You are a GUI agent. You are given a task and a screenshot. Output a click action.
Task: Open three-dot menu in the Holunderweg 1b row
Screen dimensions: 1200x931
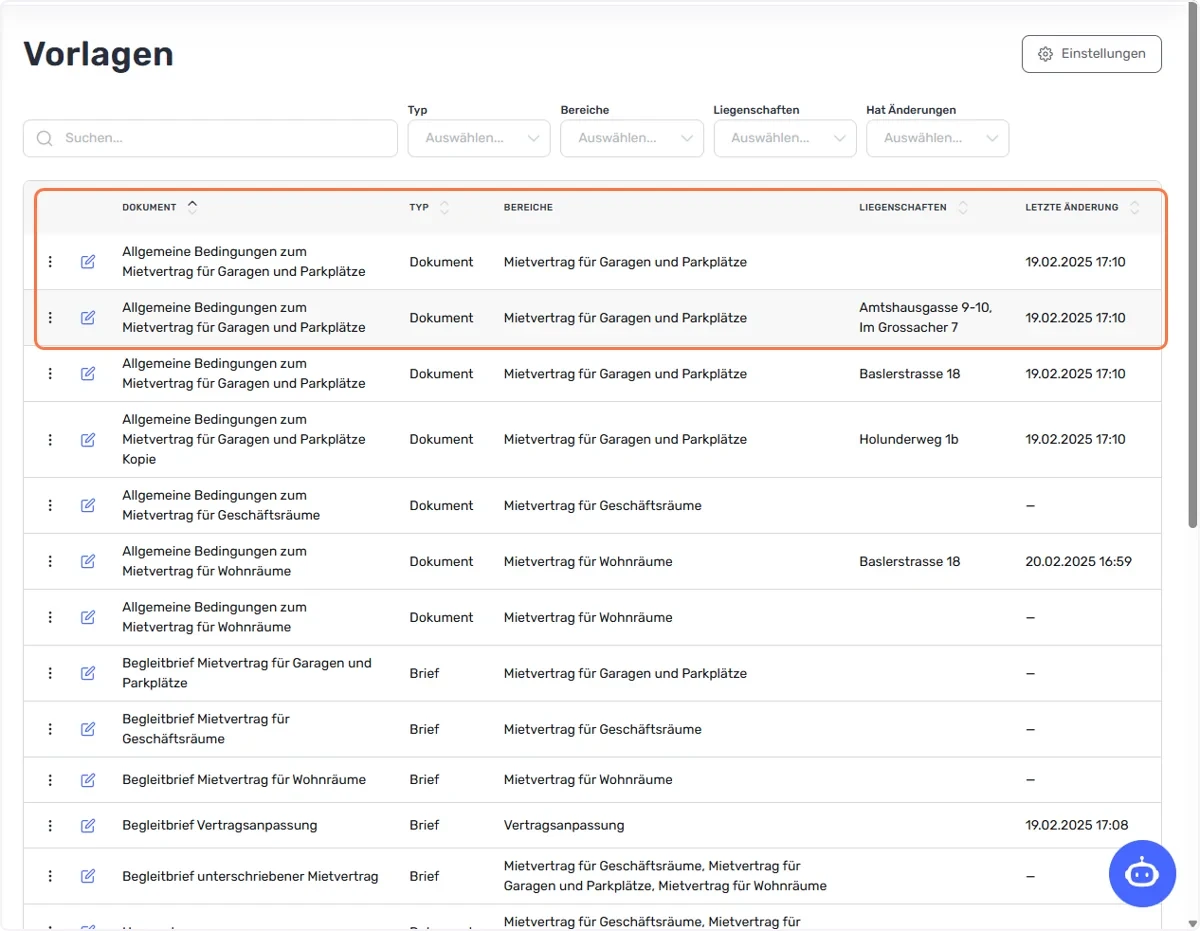(x=50, y=440)
